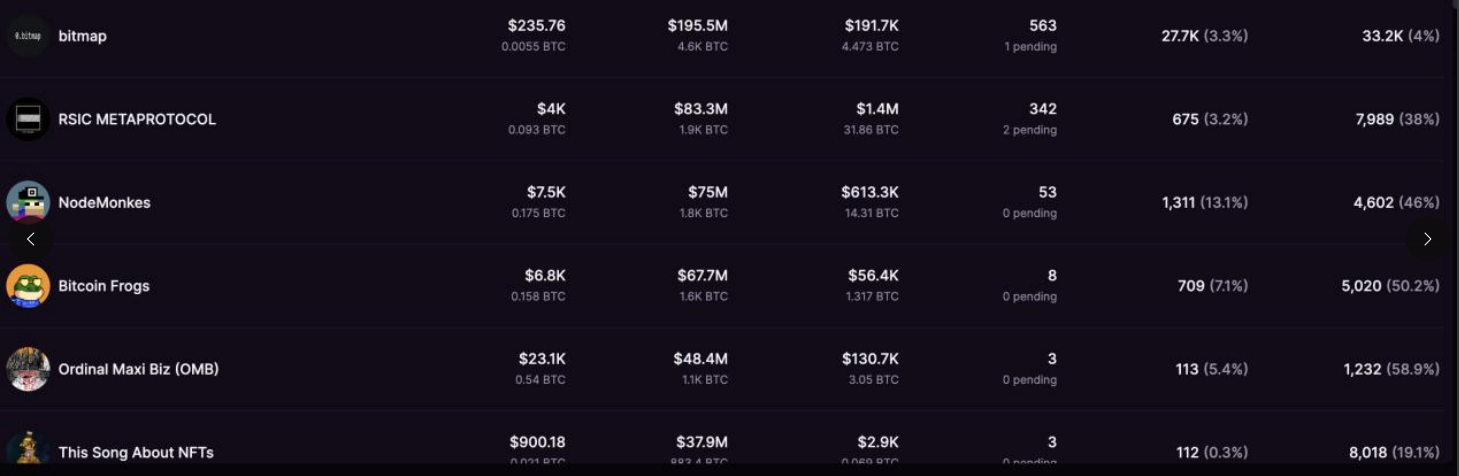Open RSIC METAPROTOCOL collection page
This screenshot has width=1459, height=476.
(x=137, y=119)
